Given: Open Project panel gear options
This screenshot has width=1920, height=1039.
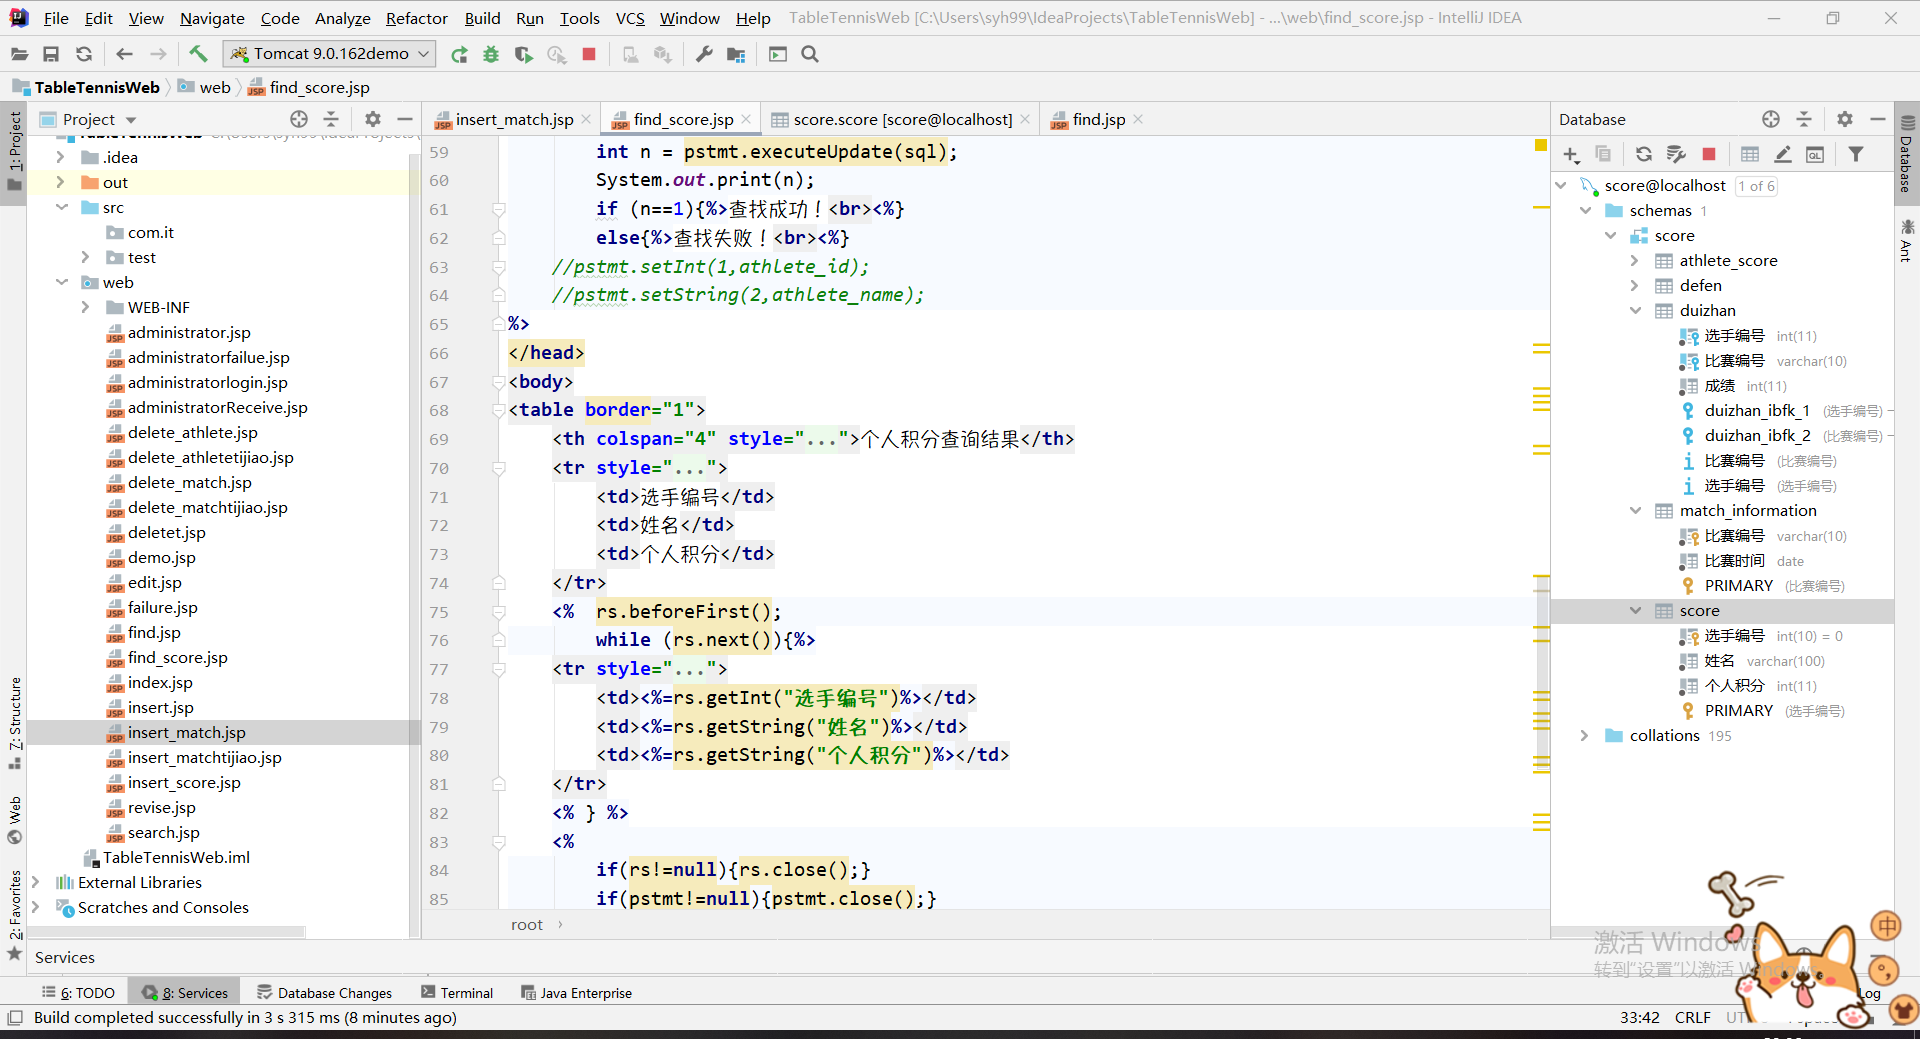Looking at the screenshot, I should pyautogui.click(x=373, y=119).
